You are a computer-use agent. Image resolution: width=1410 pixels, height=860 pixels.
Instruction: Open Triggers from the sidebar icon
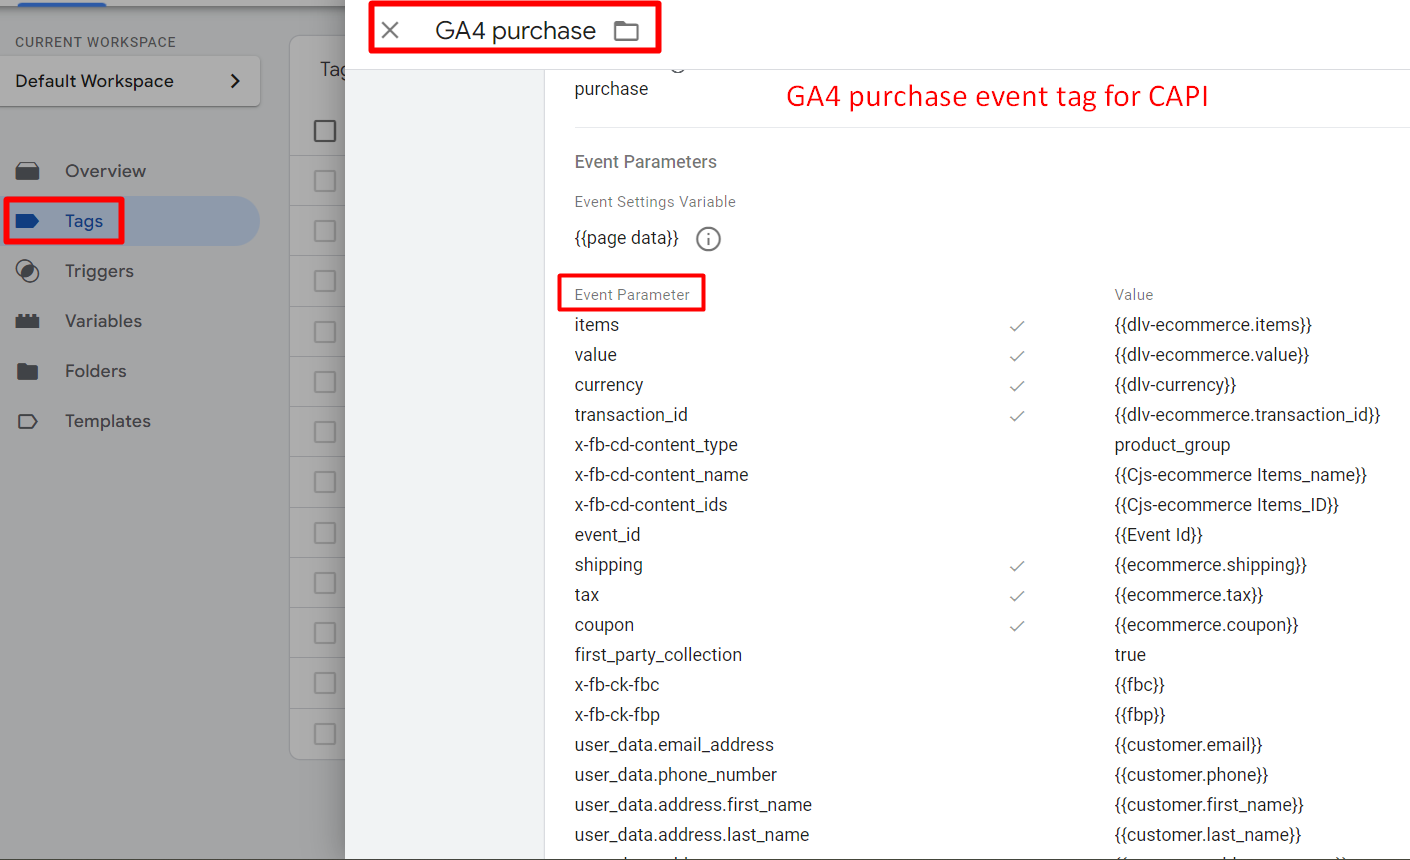[28, 271]
